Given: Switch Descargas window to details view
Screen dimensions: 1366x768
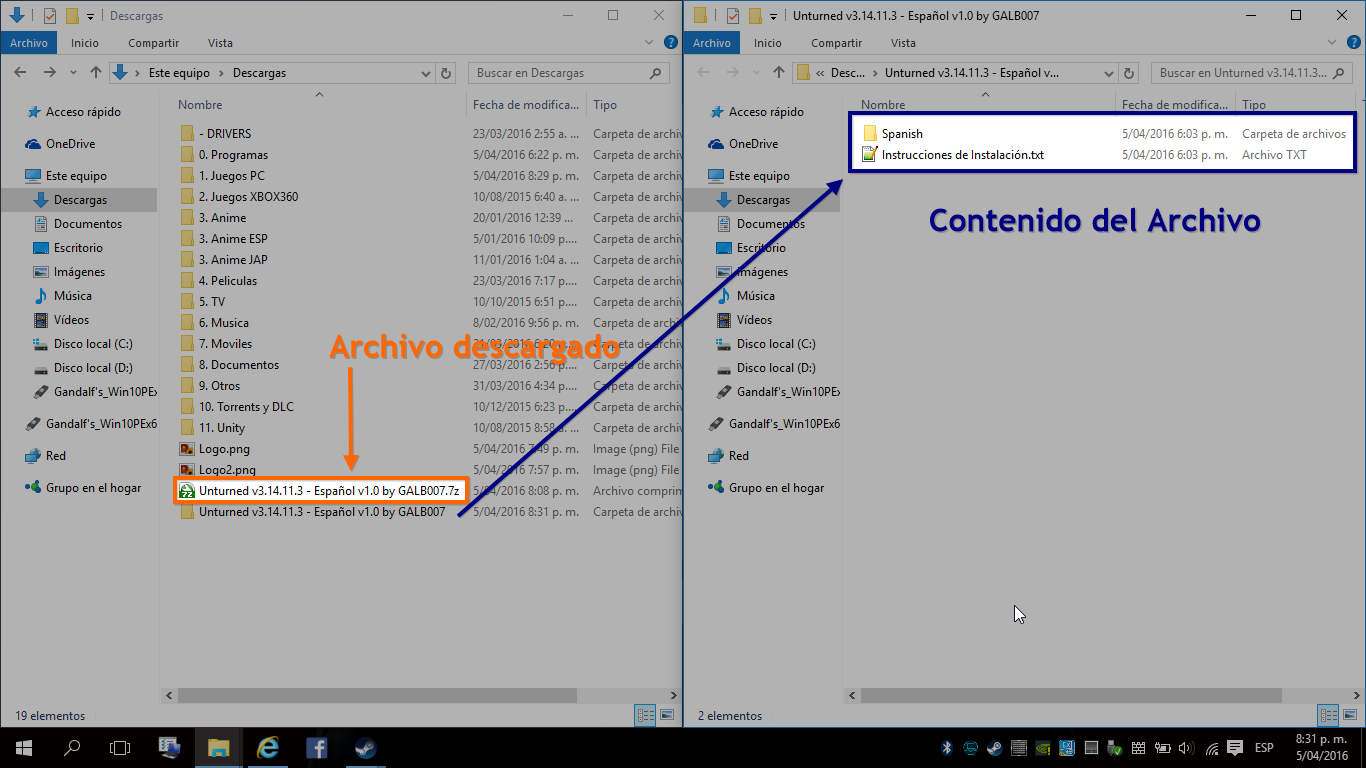Looking at the screenshot, I should (x=645, y=716).
